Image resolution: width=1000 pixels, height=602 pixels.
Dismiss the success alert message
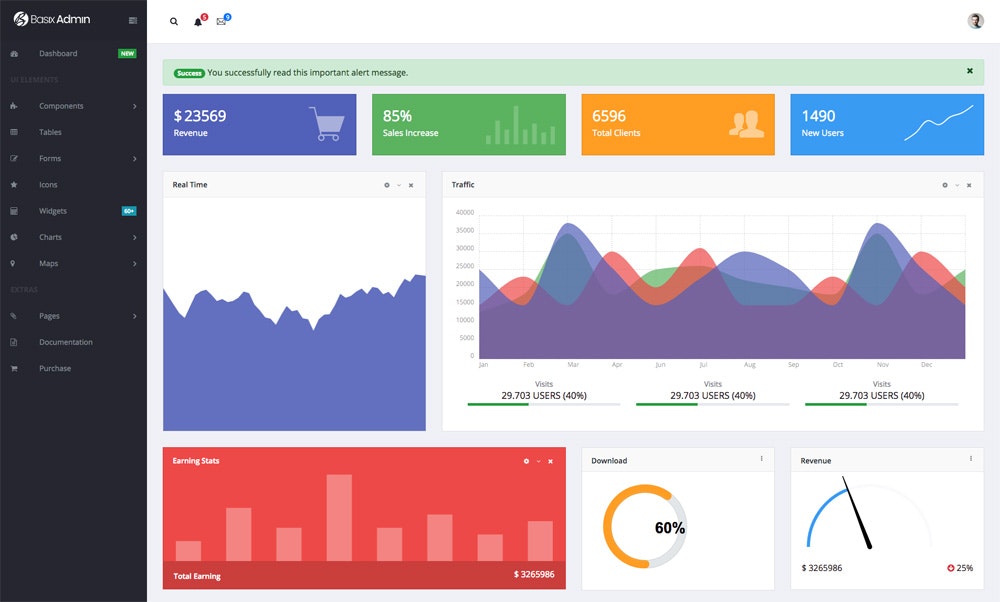click(x=969, y=71)
